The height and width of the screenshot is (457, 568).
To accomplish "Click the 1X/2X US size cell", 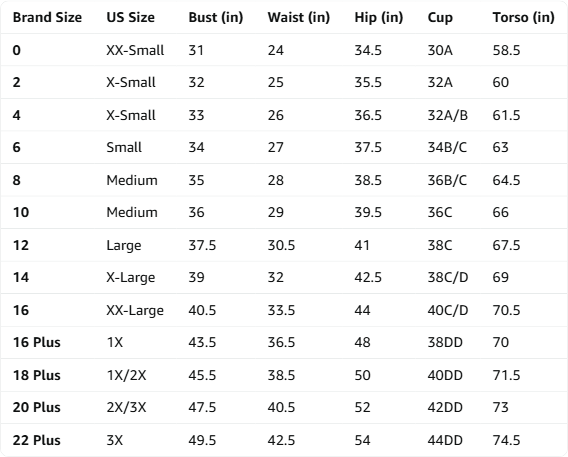I will 126,375.
